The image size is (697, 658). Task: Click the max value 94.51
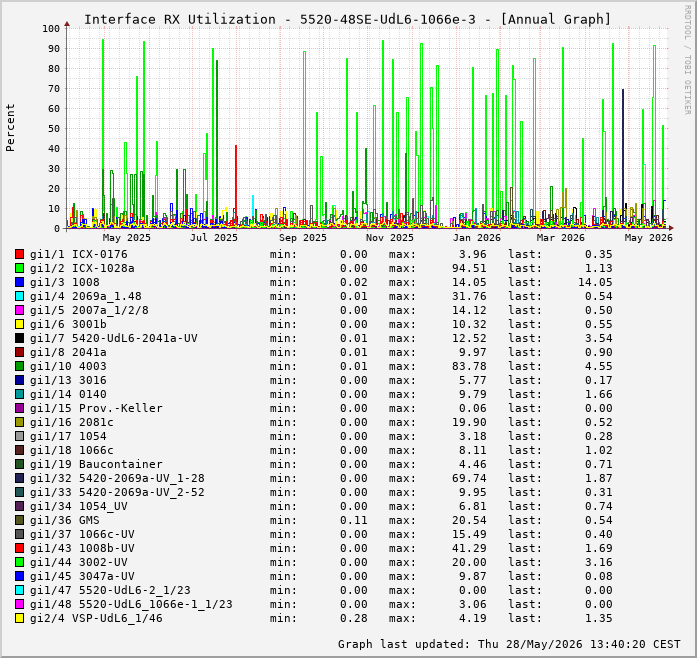tap(469, 268)
